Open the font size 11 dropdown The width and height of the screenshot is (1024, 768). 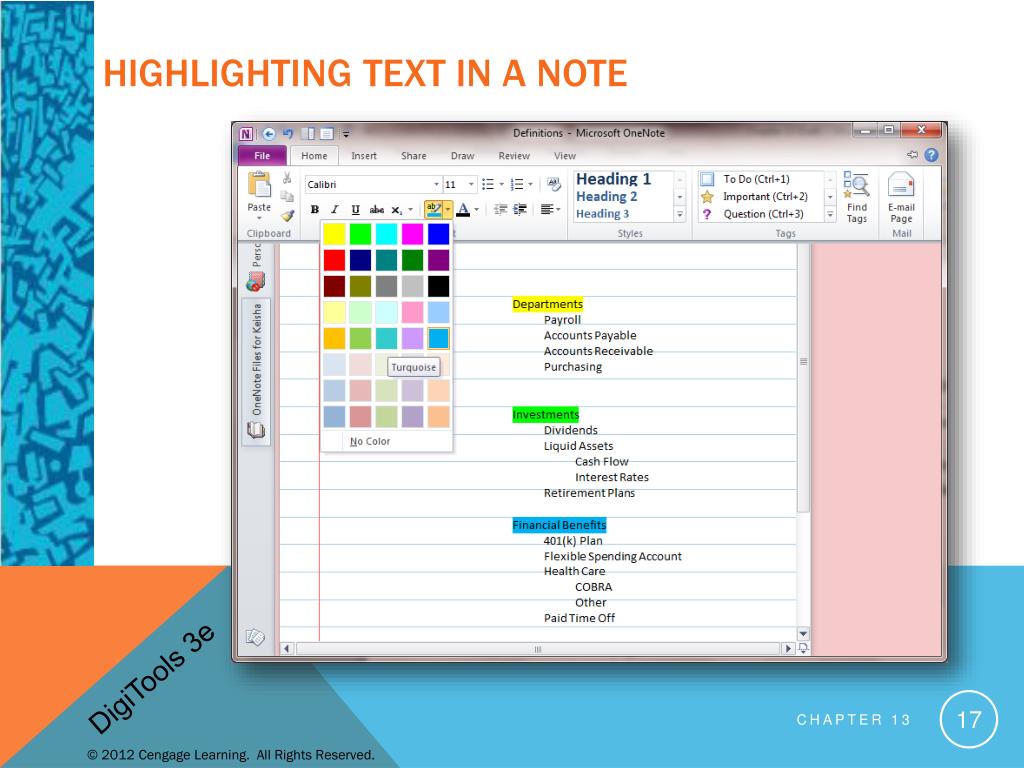[x=471, y=184]
